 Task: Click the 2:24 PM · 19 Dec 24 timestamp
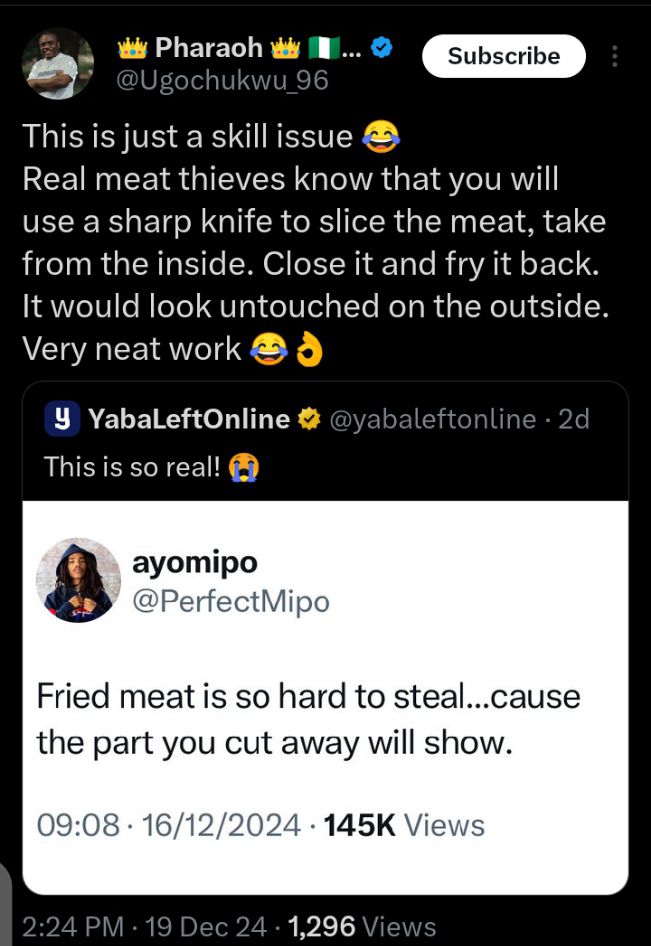[146, 927]
